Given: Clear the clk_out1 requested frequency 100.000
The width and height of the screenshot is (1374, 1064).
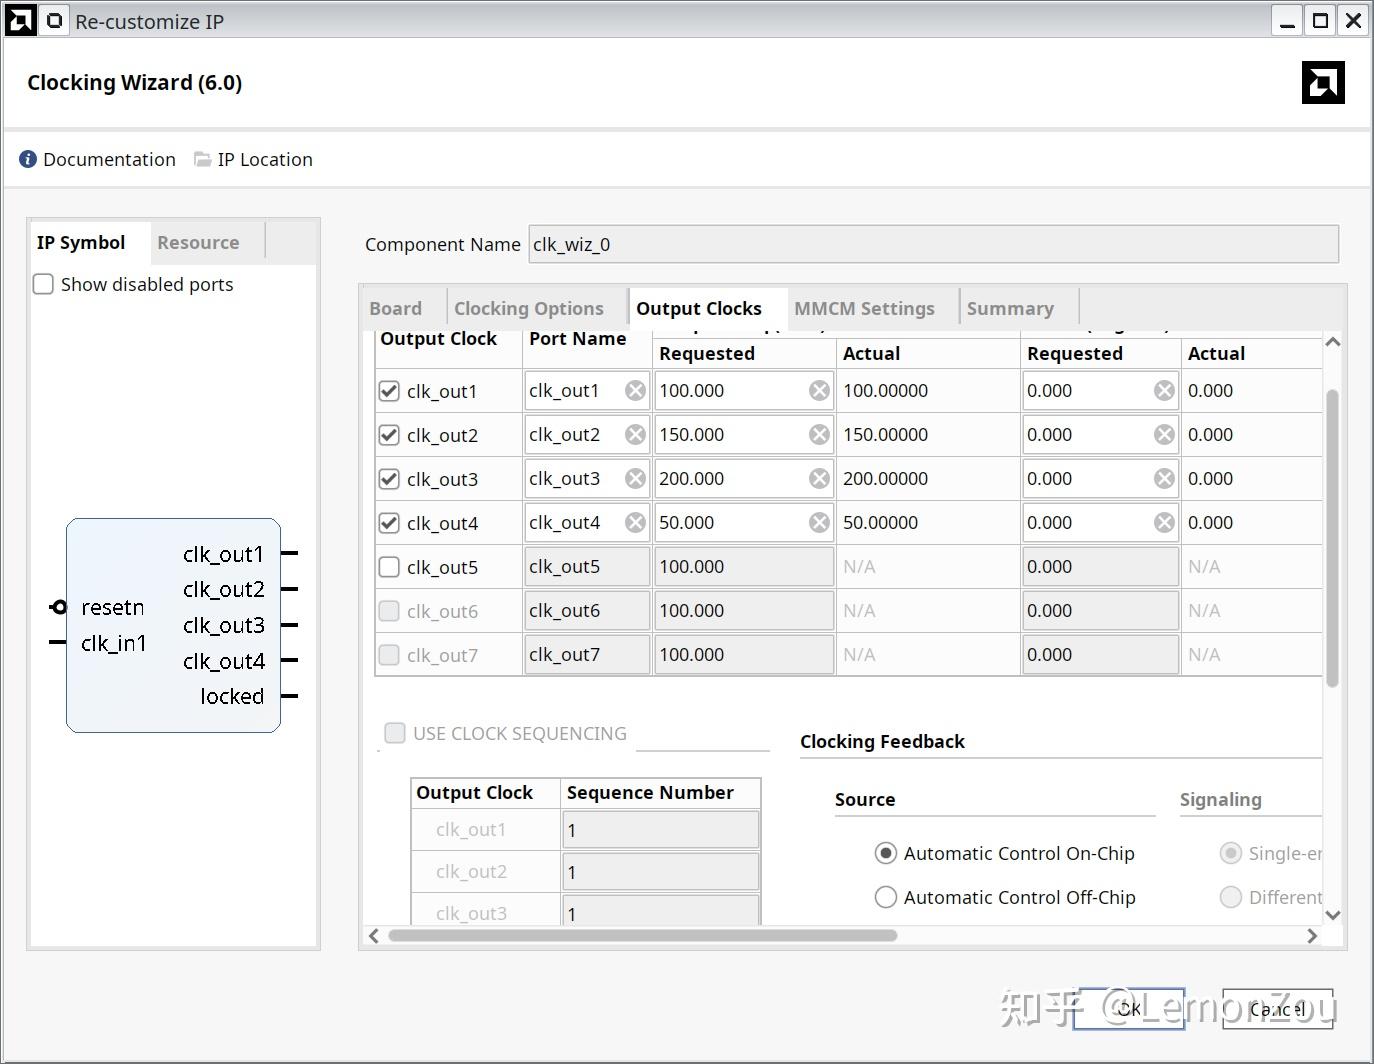Looking at the screenshot, I should (819, 391).
